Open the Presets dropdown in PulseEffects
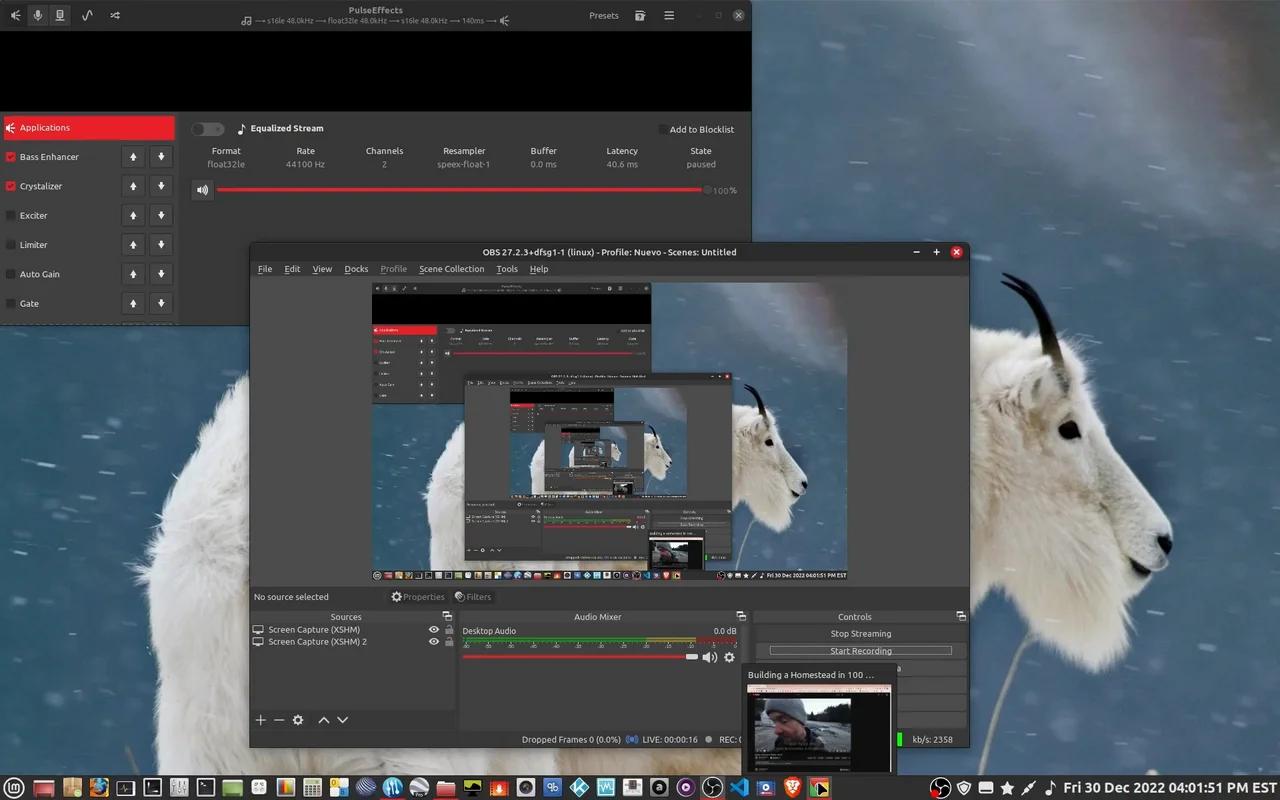Screen dimensions: 1280x800 [603, 16]
